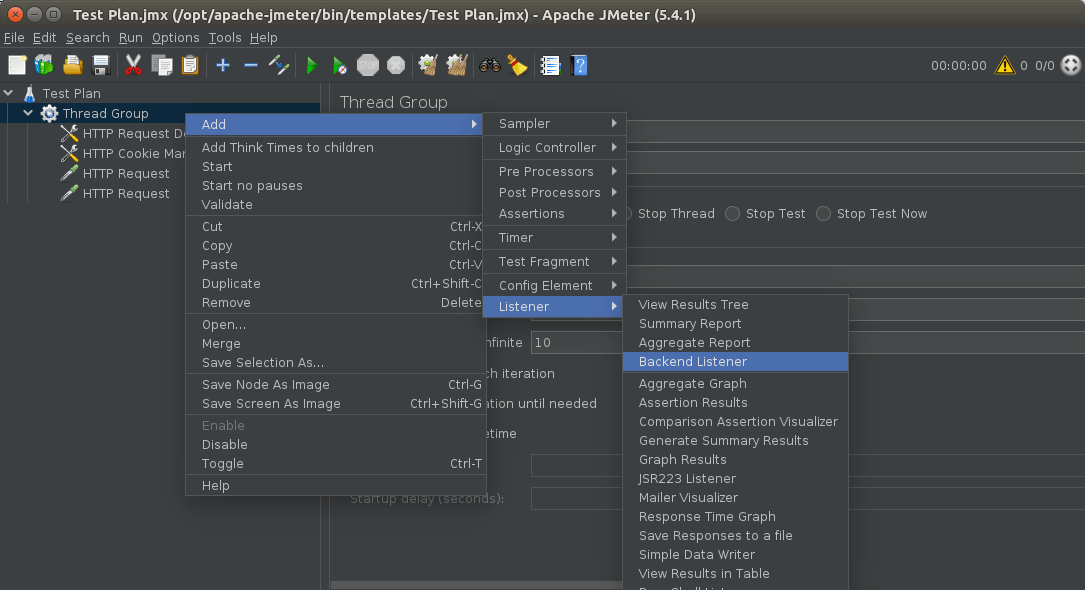Select the Stop Thread radio button
The width and height of the screenshot is (1085, 590).
(x=627, y=213)
